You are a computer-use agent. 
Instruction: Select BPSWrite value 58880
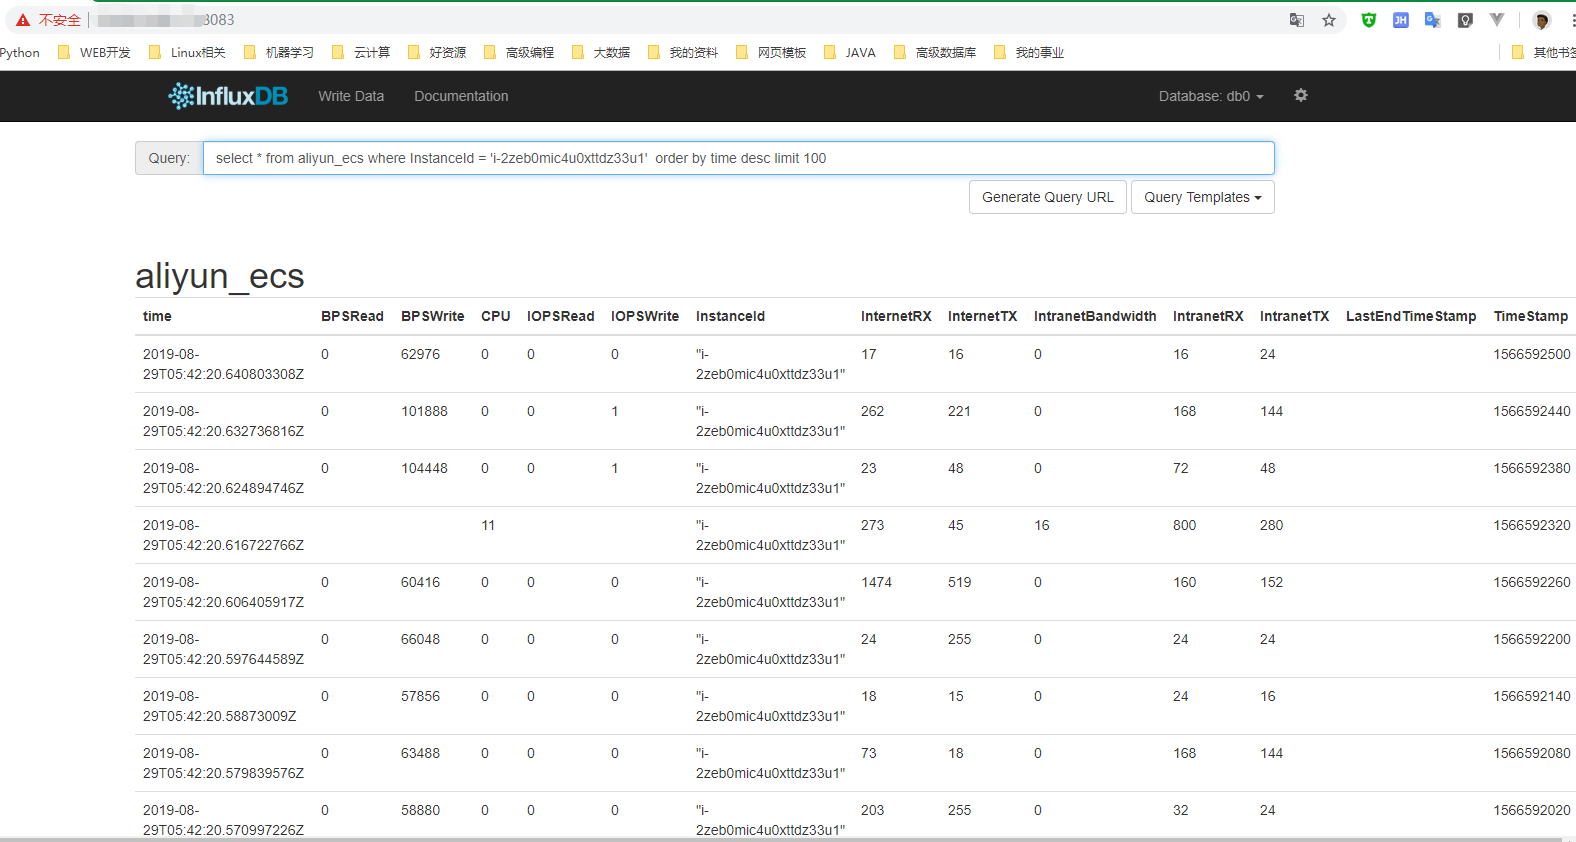[x=420, y=810]
